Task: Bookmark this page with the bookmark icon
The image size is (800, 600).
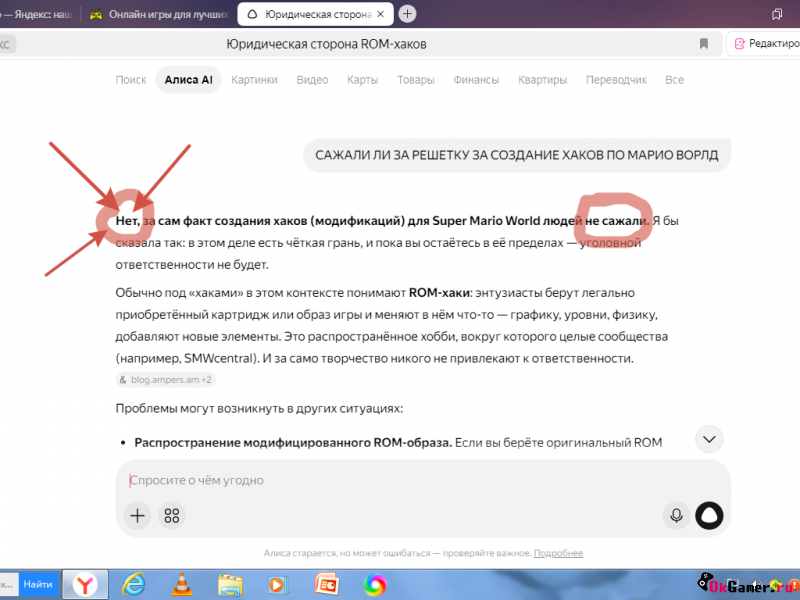Action: [x=704, y=44]
